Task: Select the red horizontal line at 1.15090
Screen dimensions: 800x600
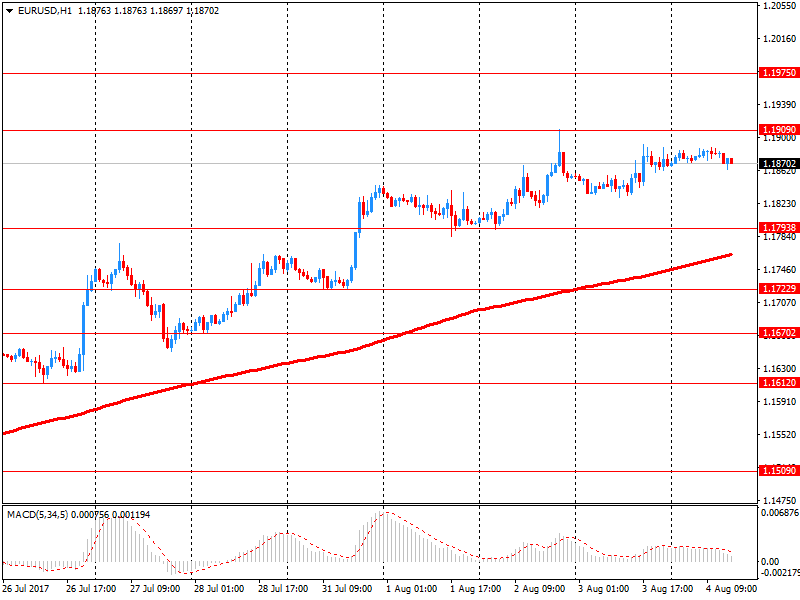Action: 380,471
